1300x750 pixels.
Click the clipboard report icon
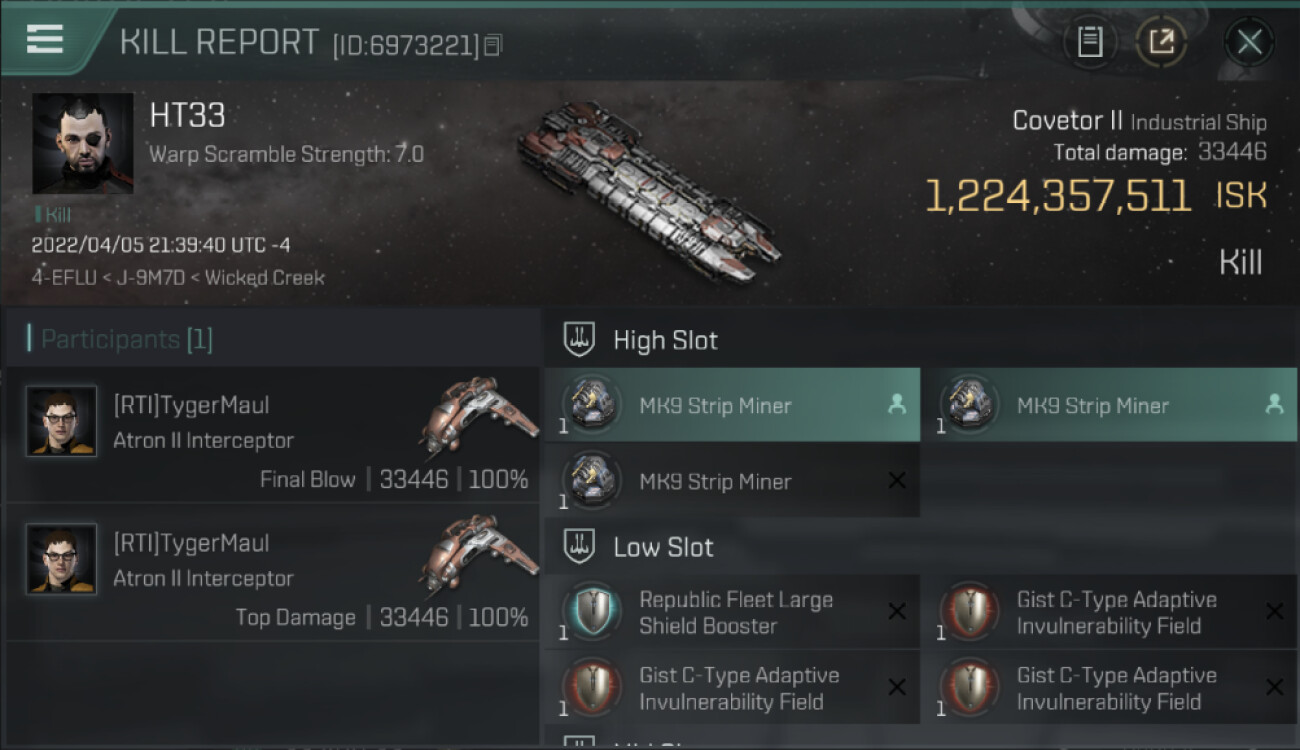tap(1089, 42)
